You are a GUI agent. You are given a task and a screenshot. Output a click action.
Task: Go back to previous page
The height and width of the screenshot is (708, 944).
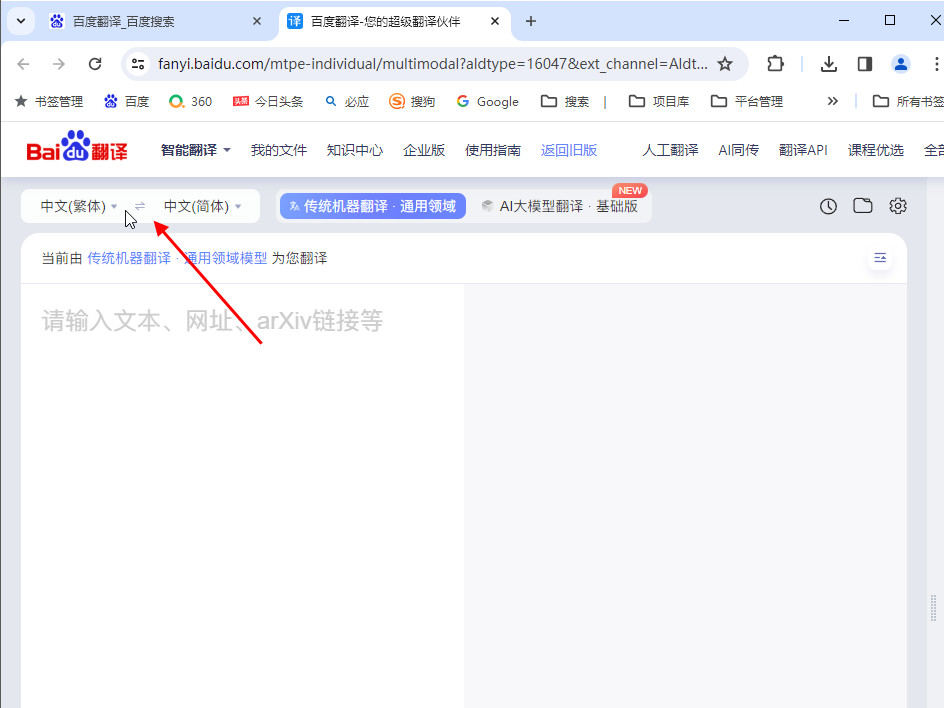point(23,64)
